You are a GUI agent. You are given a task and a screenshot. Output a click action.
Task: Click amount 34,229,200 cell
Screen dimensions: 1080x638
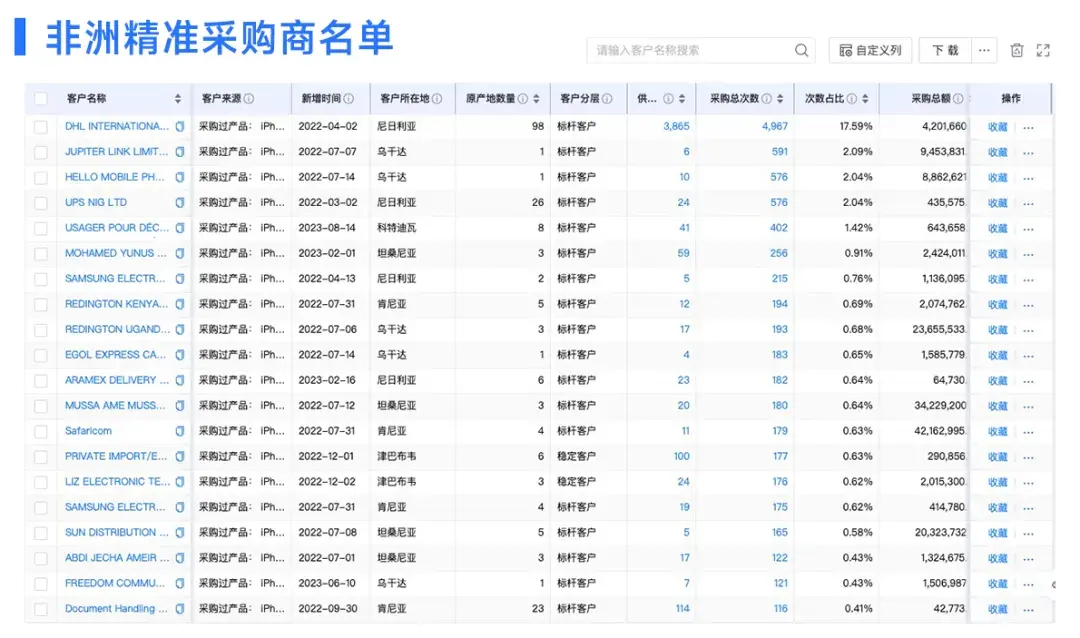coord(940,405)
